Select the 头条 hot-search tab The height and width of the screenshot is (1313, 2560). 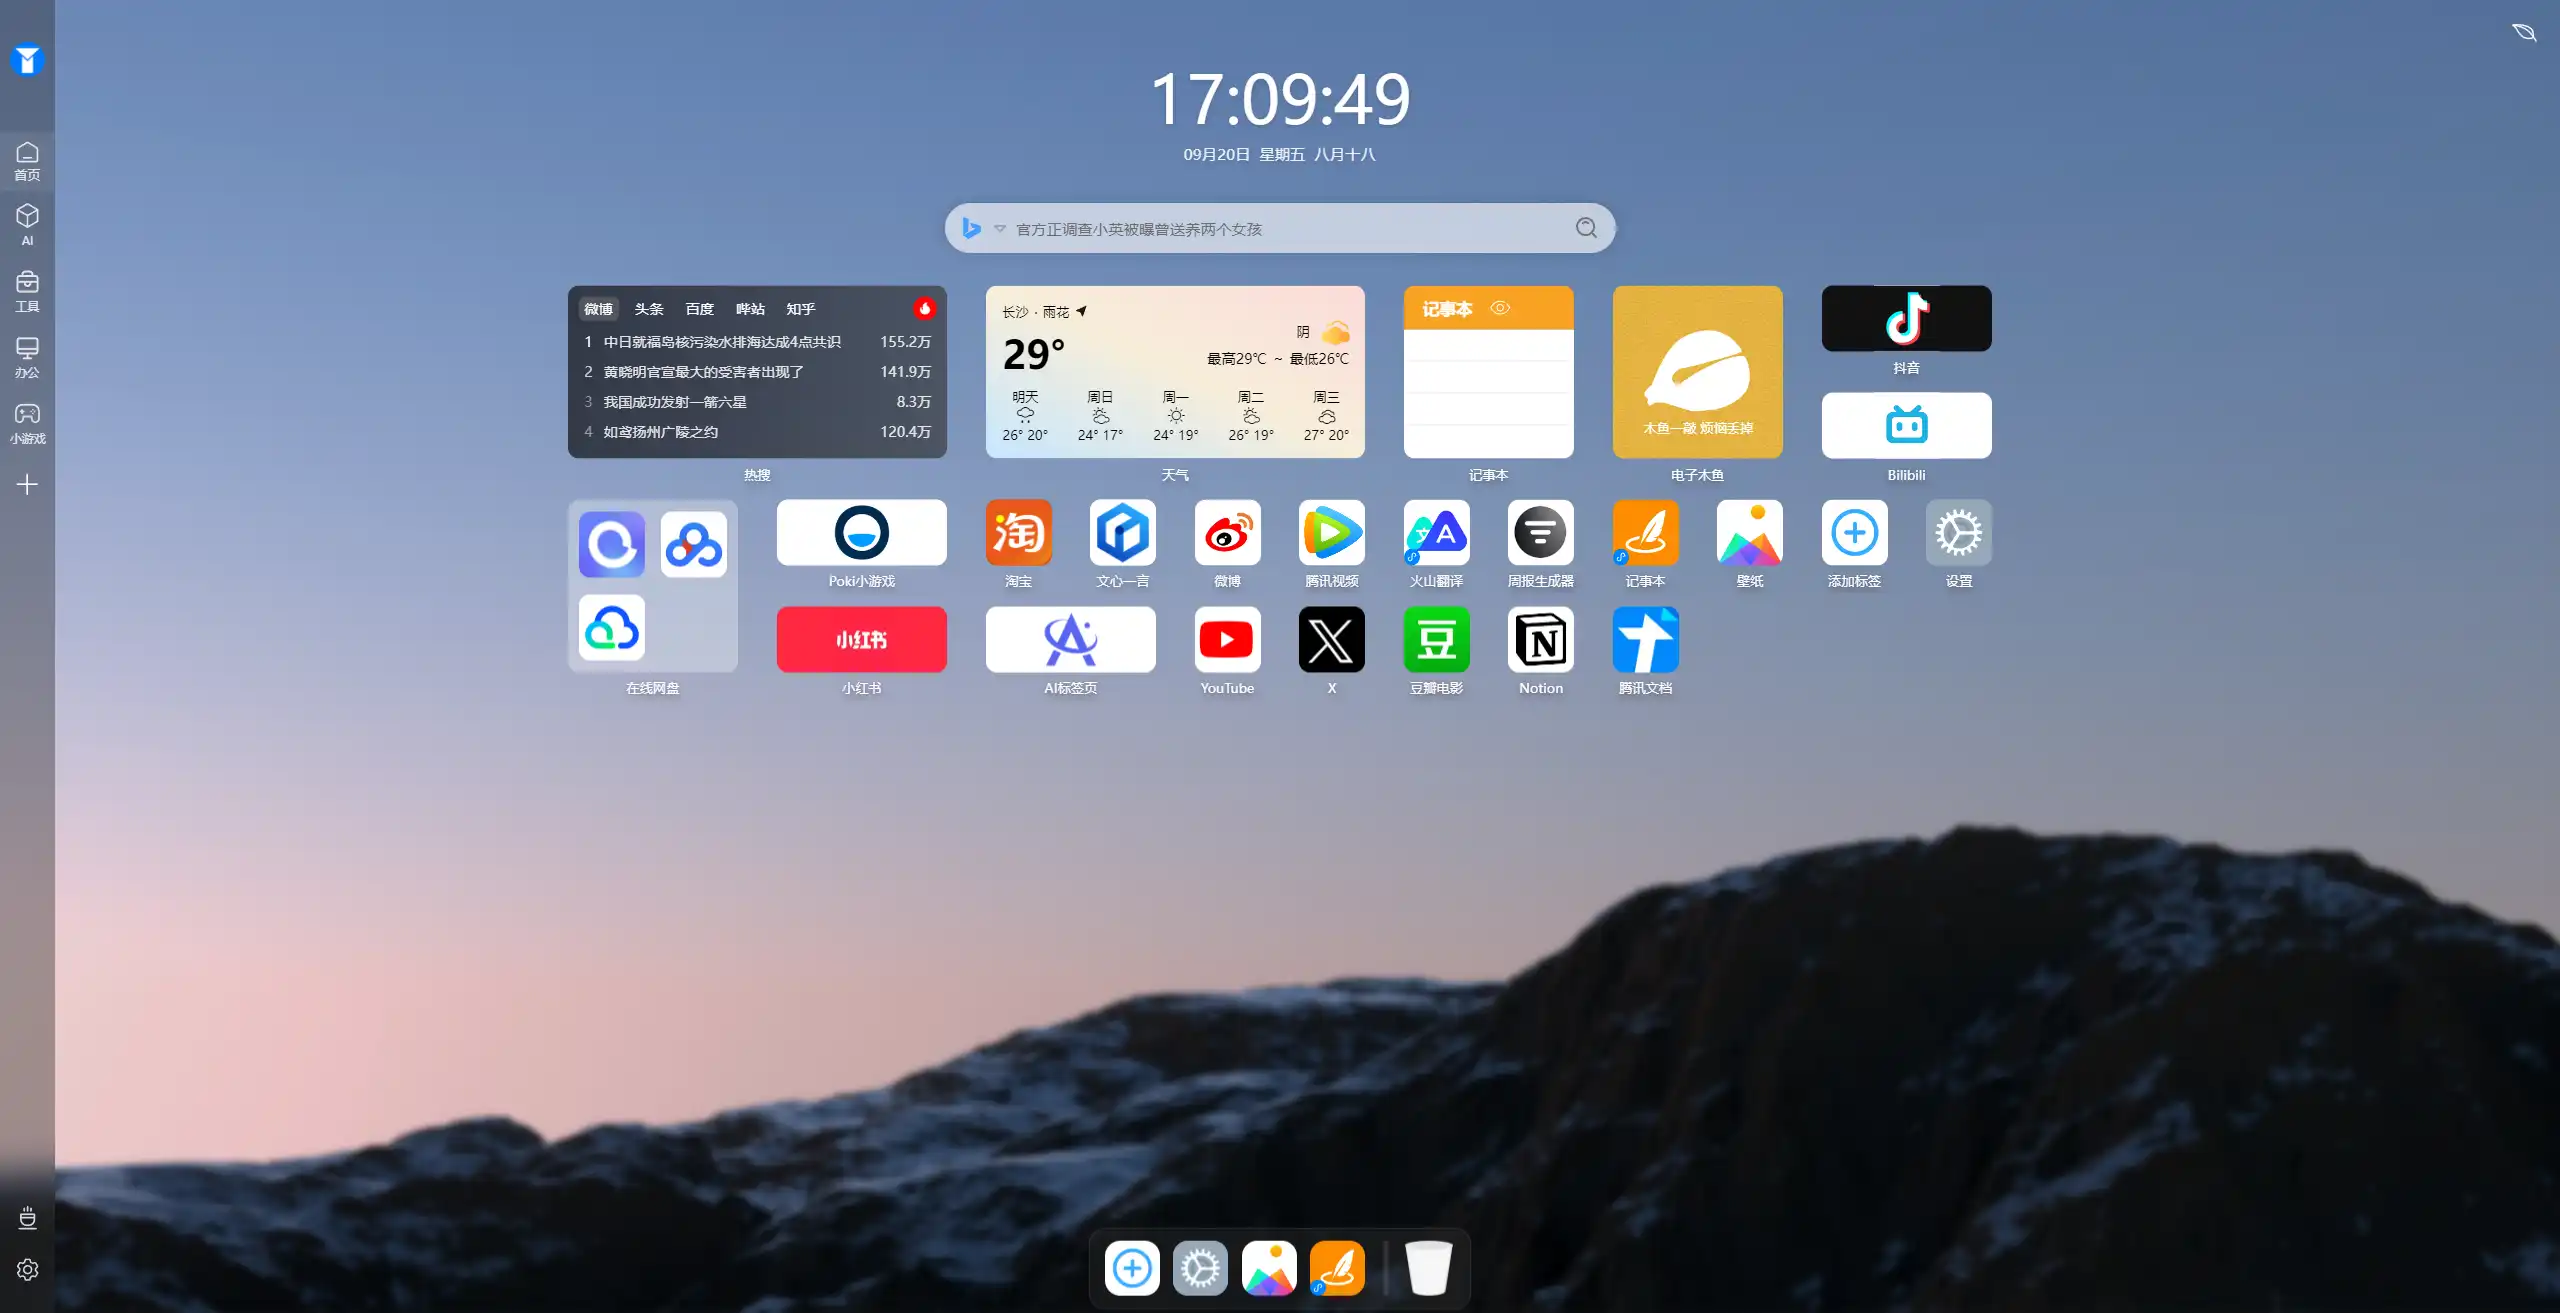648,309
